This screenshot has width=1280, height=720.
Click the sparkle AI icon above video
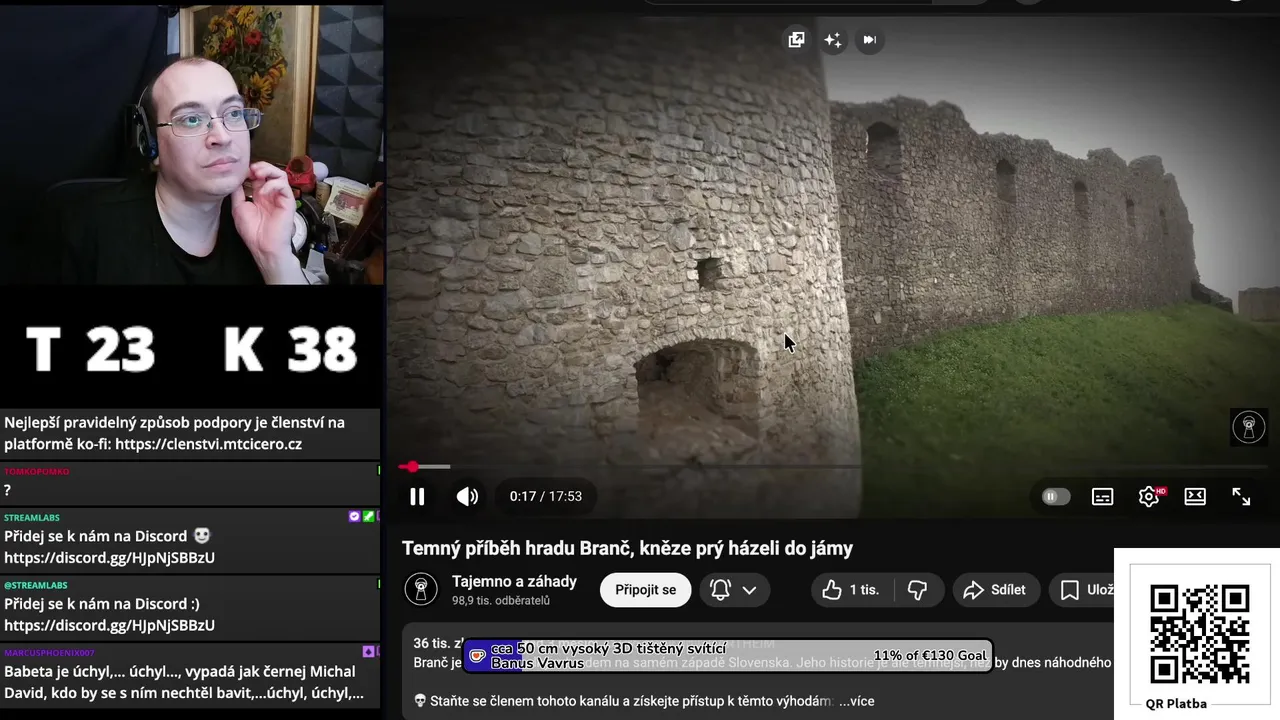pos(832,40)
